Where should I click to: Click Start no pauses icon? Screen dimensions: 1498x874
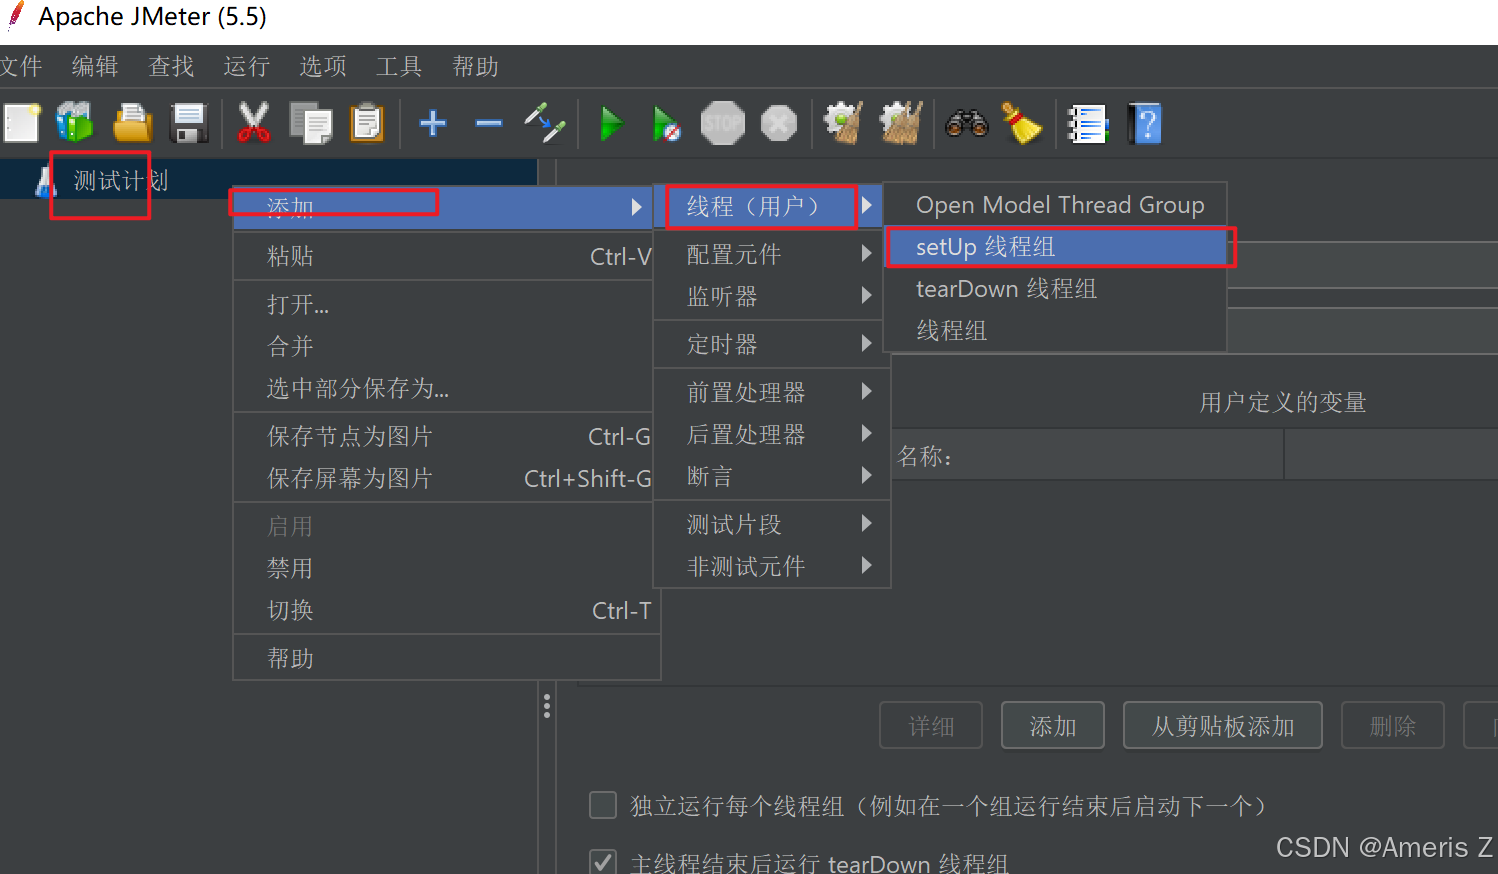[x=666, y=124]
